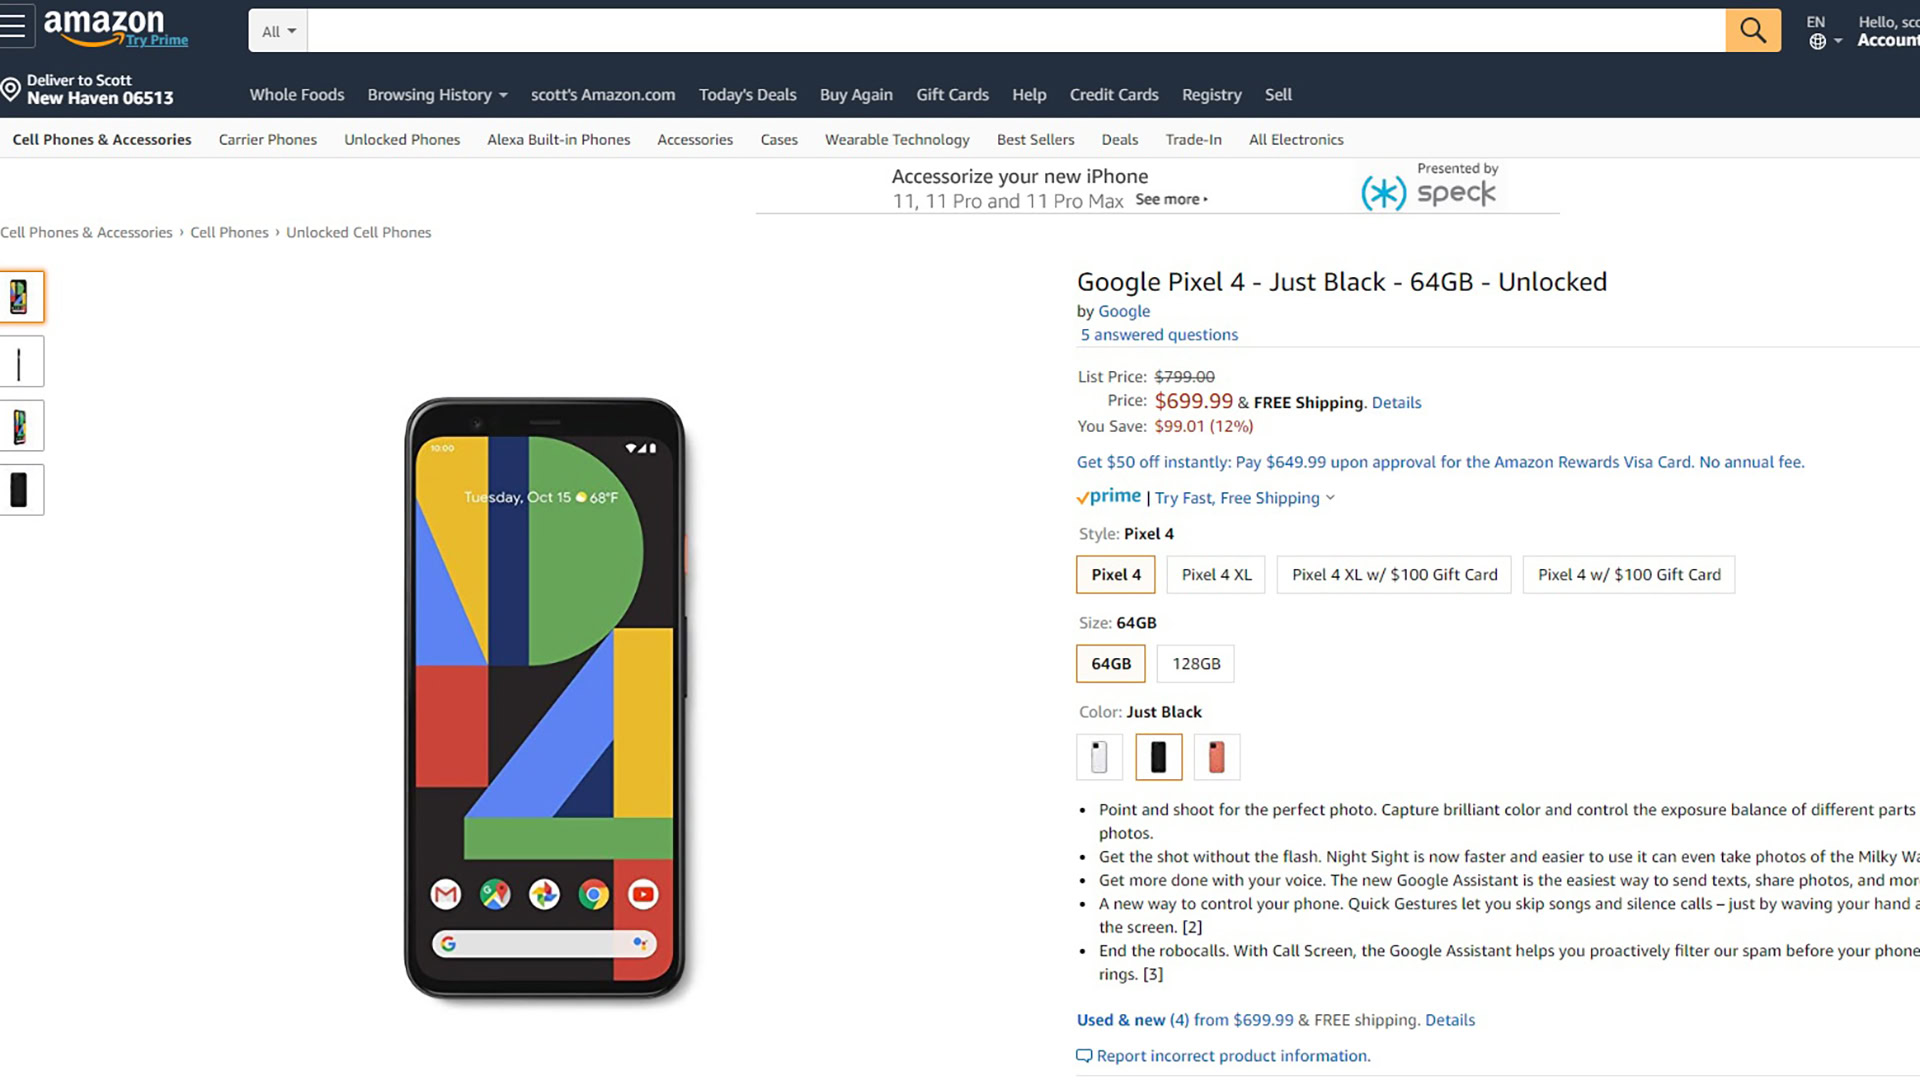Expand Try Fast, Free Shipping dropdown

[1244, 498]
